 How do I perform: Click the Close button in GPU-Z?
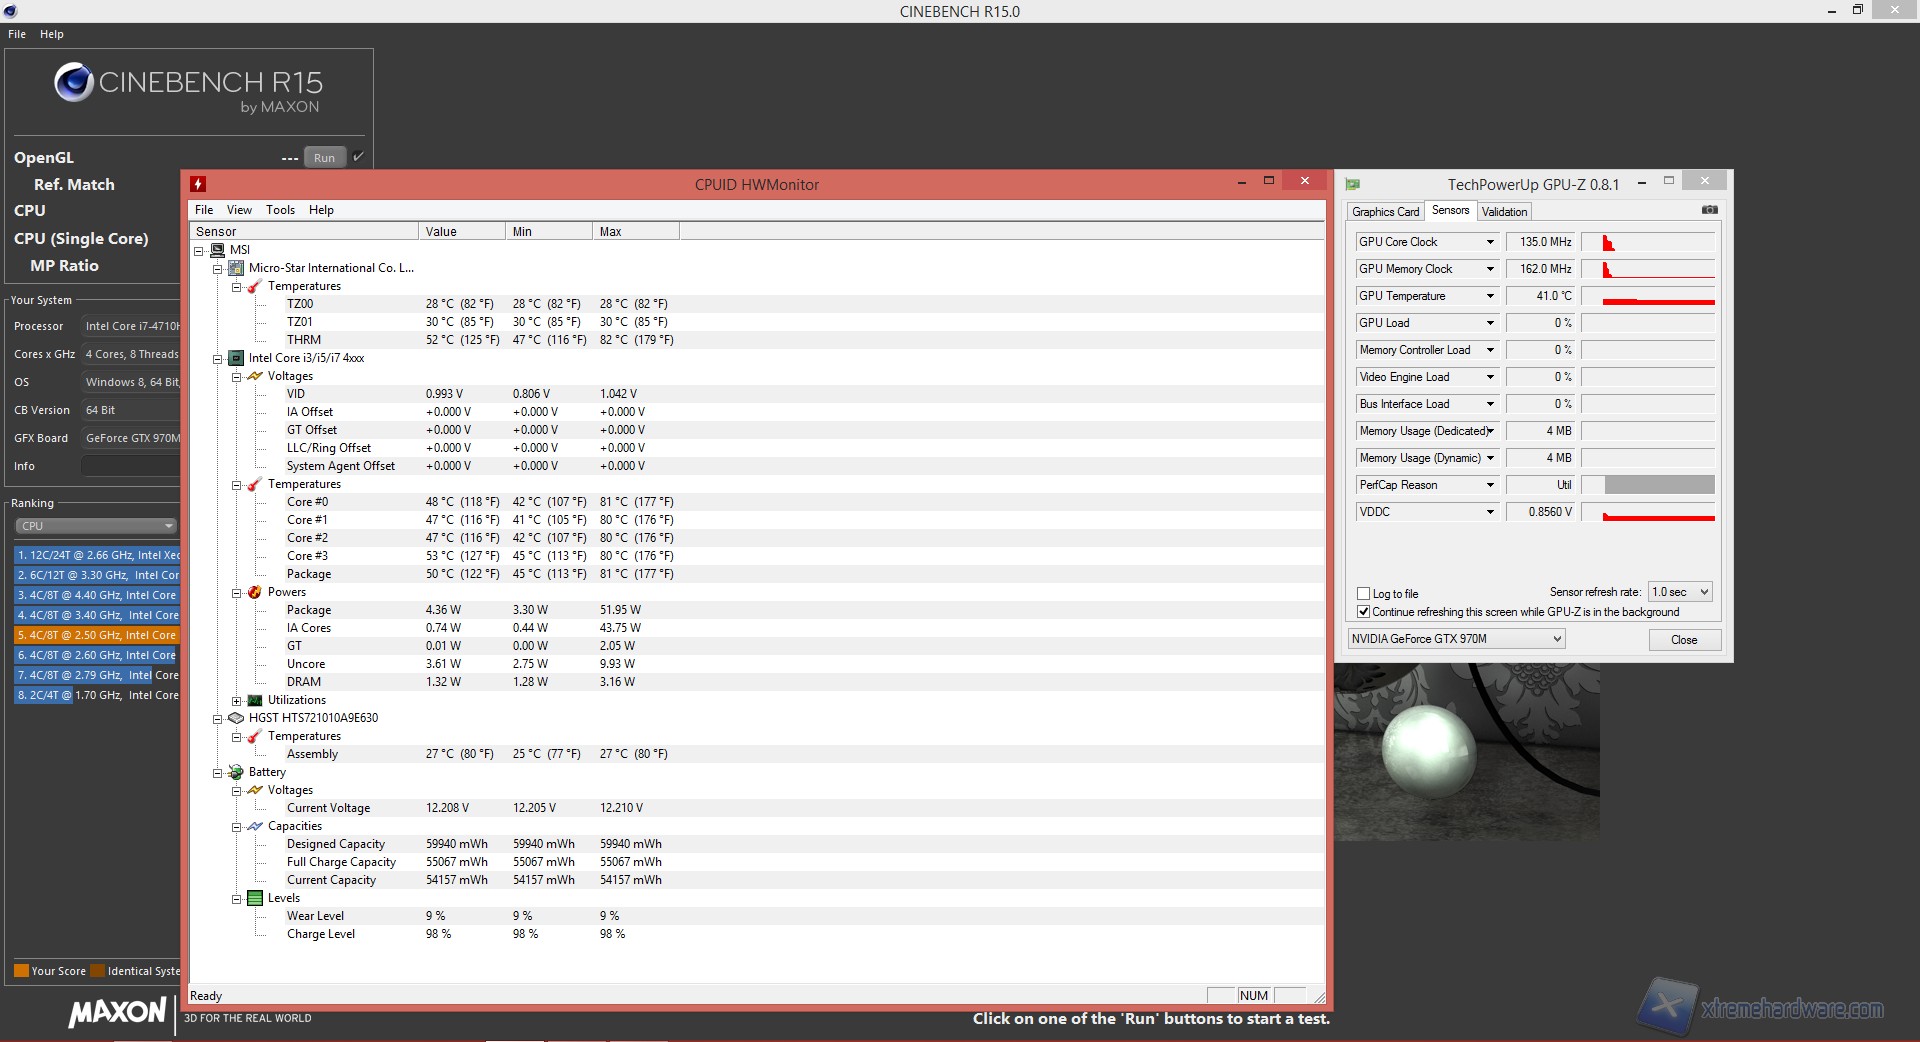pos(1684,640)
